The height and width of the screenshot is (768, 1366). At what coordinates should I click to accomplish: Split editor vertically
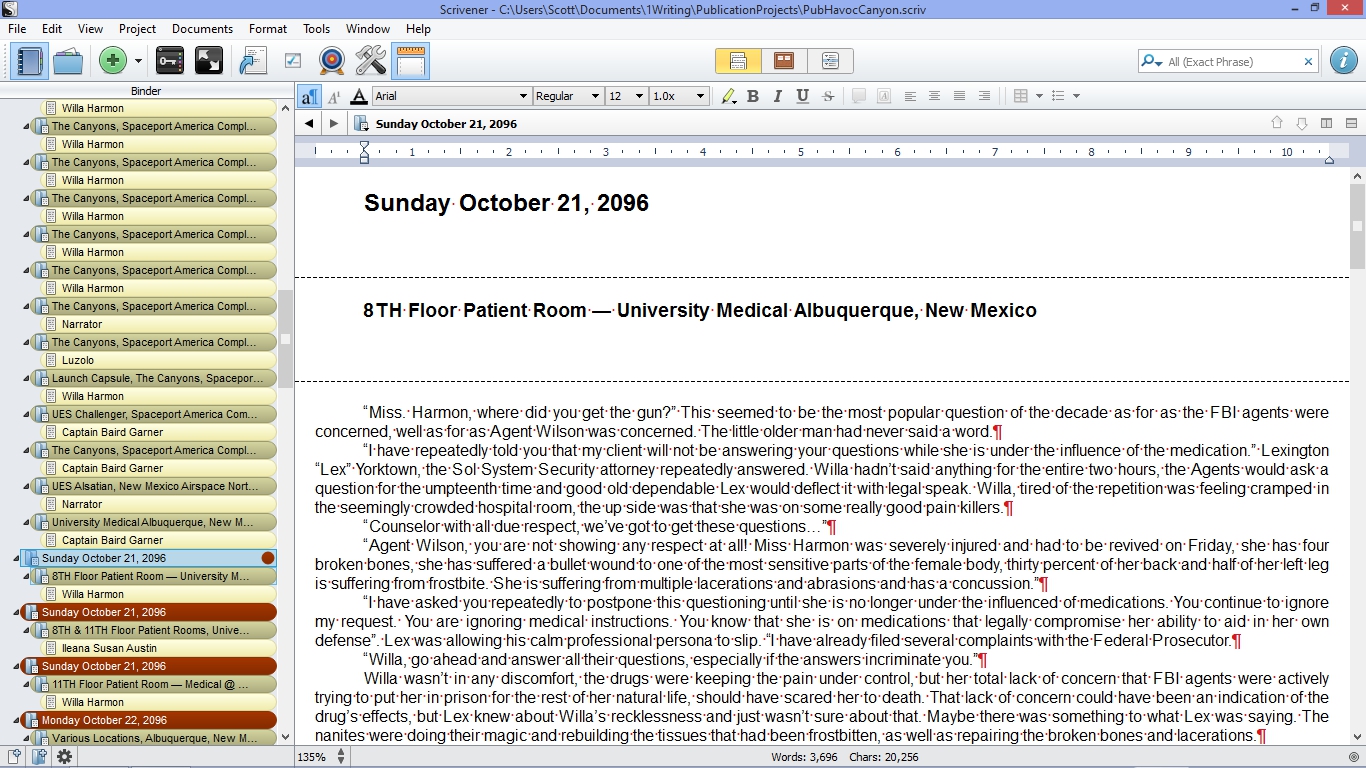pos(1326,124)
